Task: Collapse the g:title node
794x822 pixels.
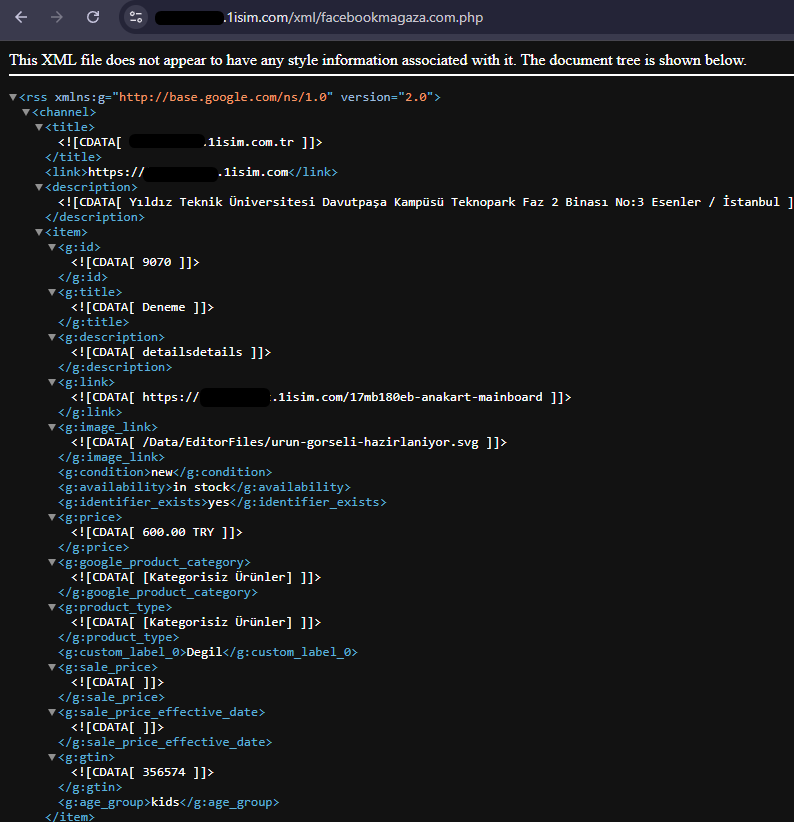Action: click(x=52, y=292)
